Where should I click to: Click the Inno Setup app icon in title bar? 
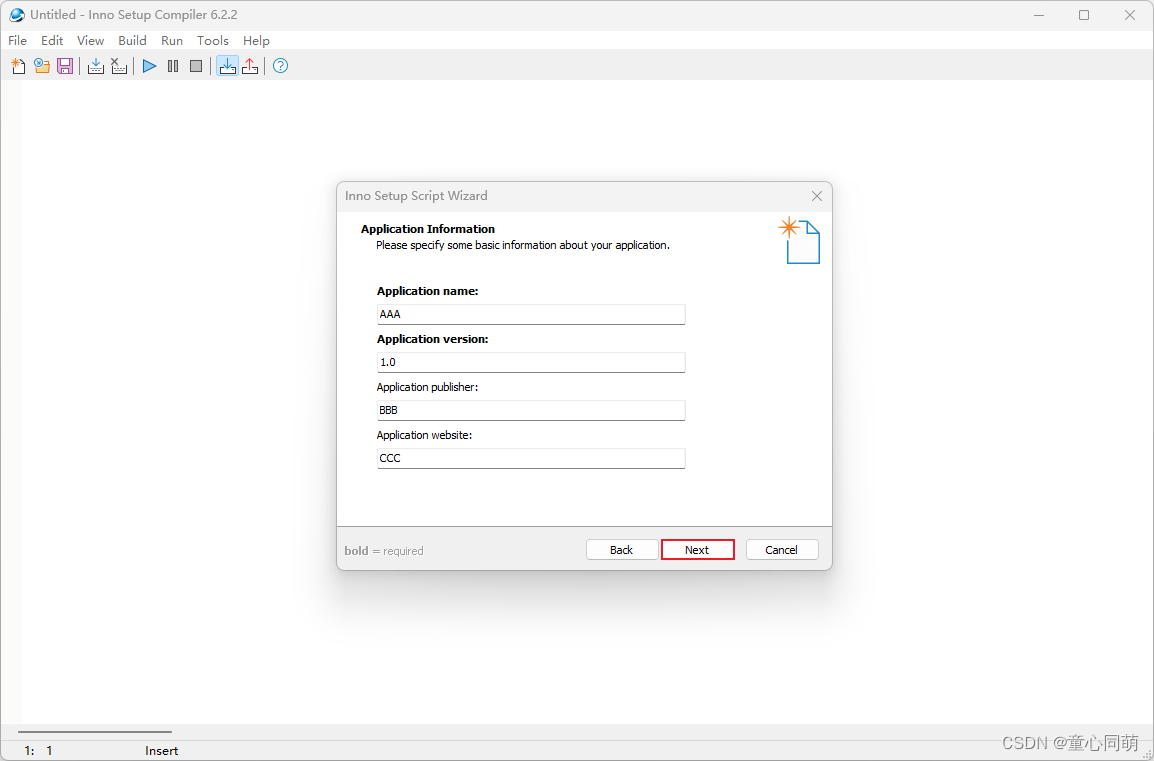pyautogui.click(x=16, y=15)
